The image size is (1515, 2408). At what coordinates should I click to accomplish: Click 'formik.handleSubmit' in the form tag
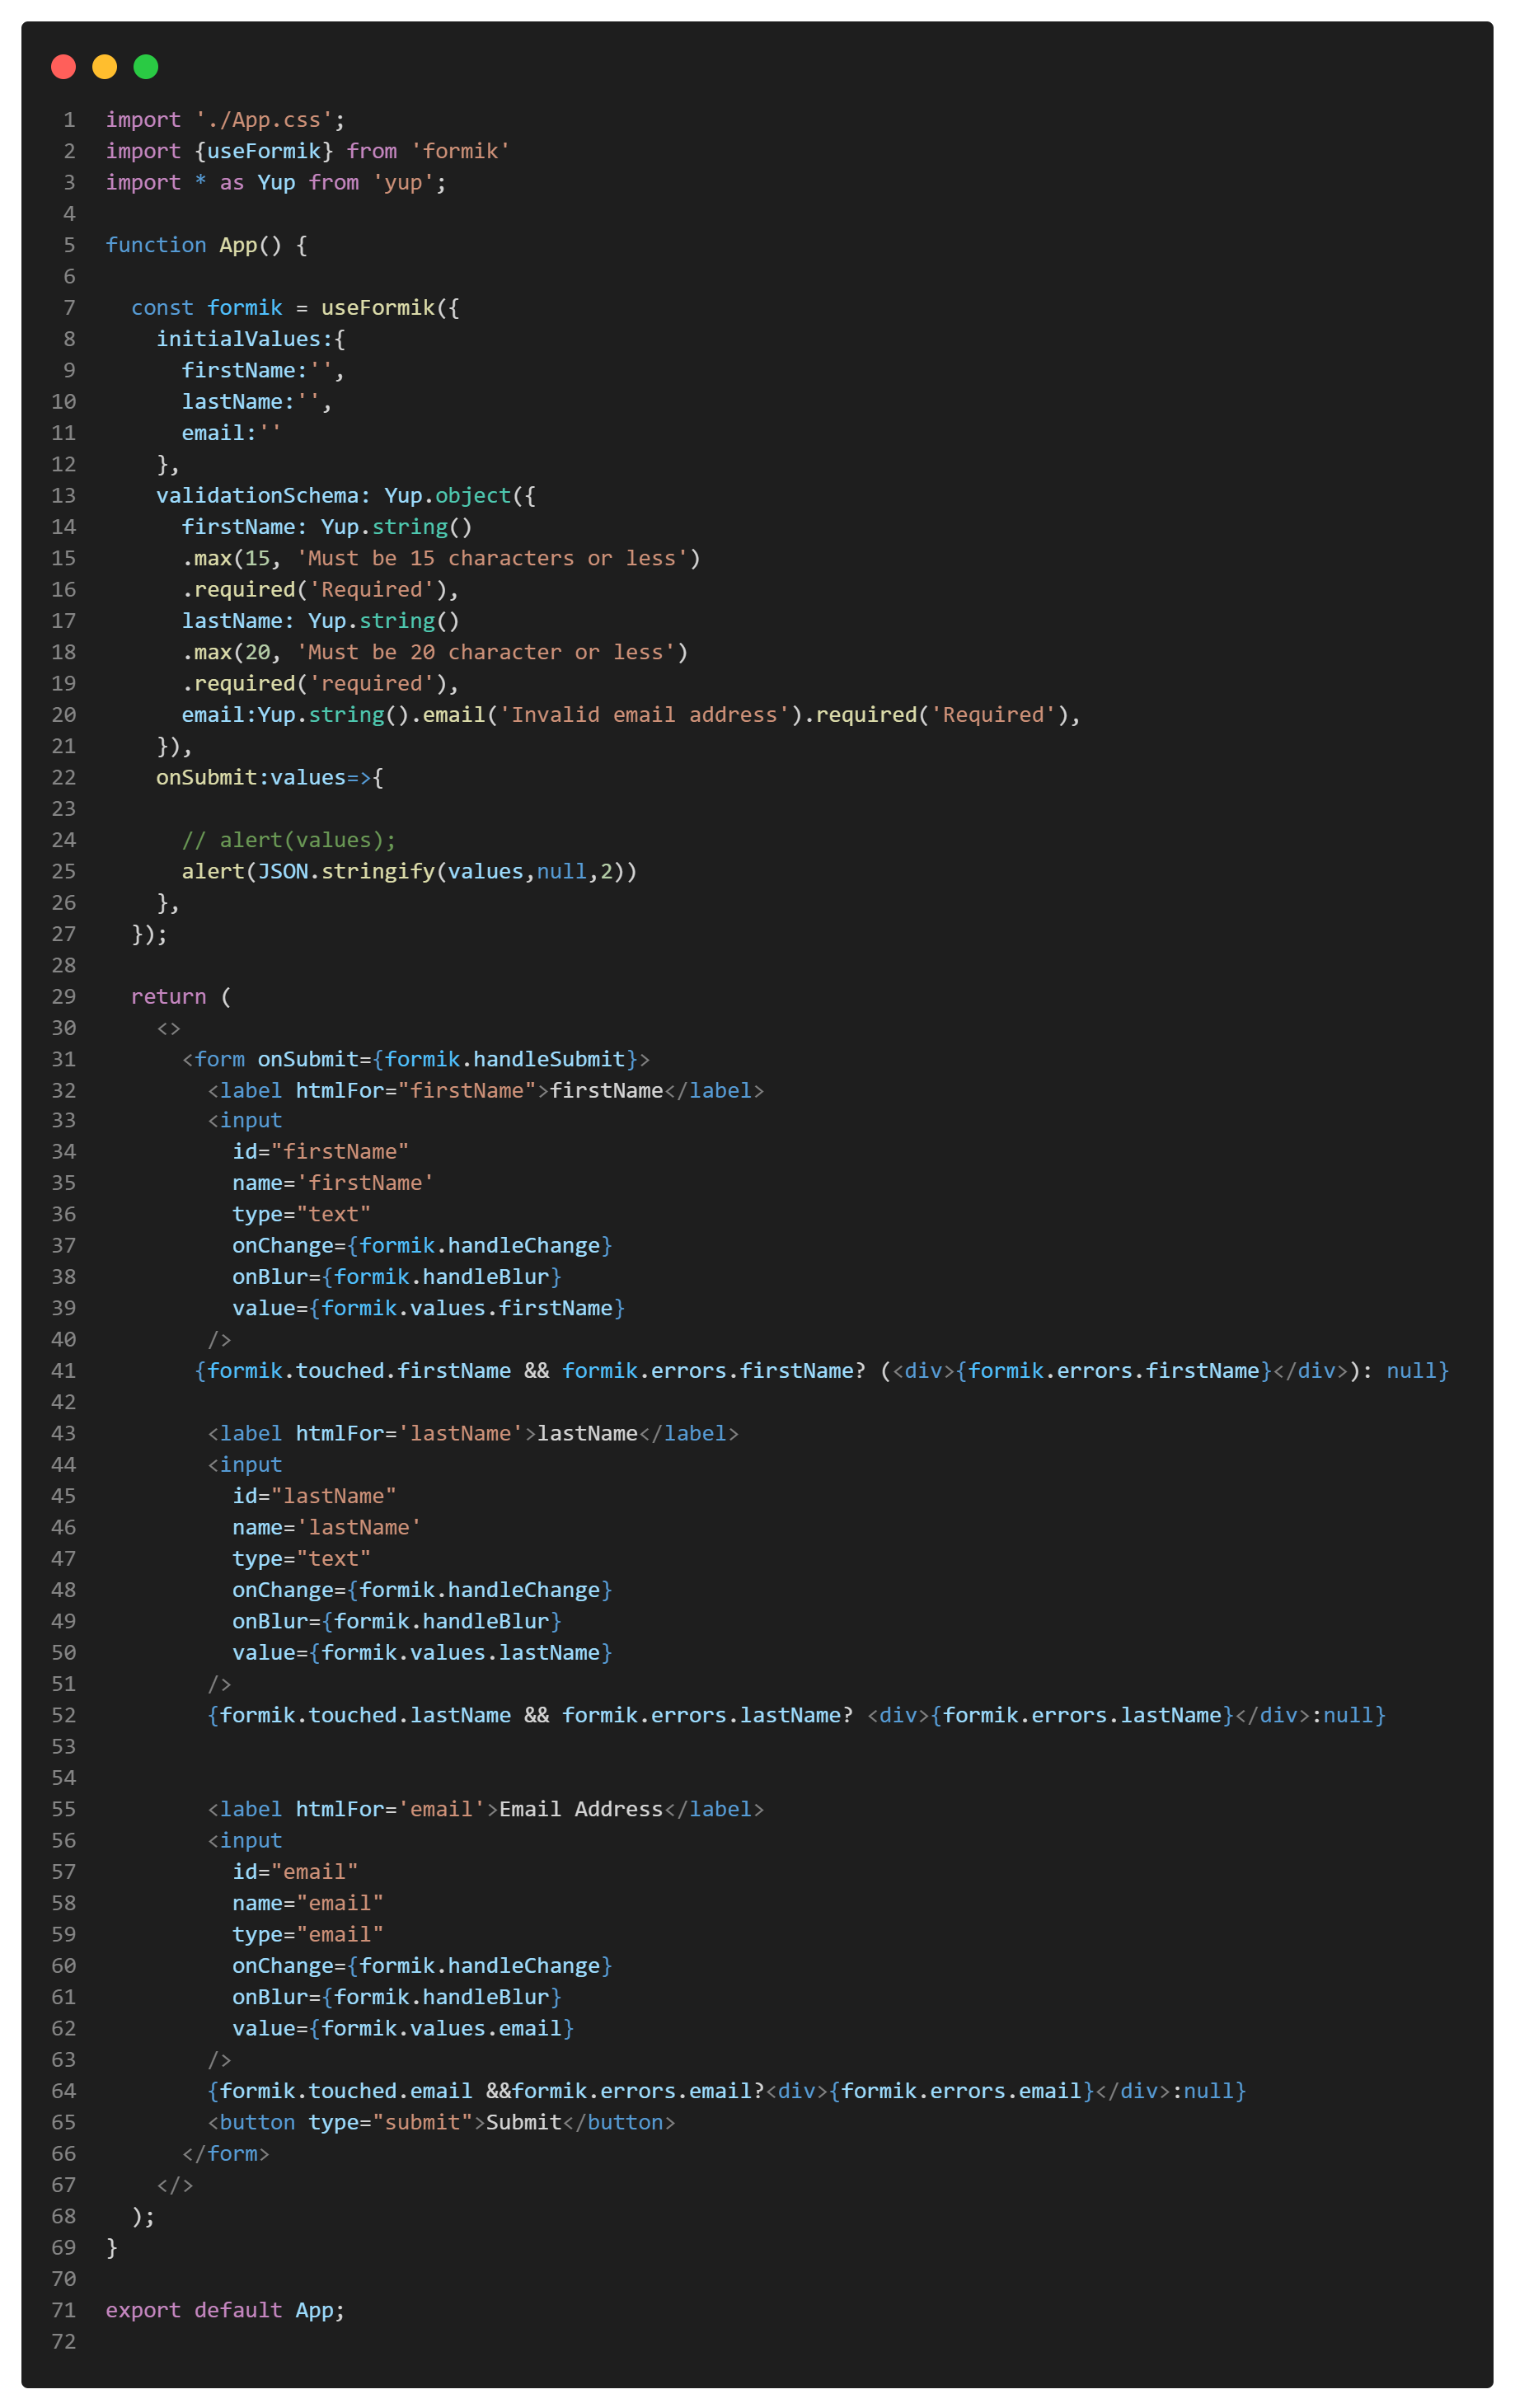pyautogui.click(x=505, y=1059)
